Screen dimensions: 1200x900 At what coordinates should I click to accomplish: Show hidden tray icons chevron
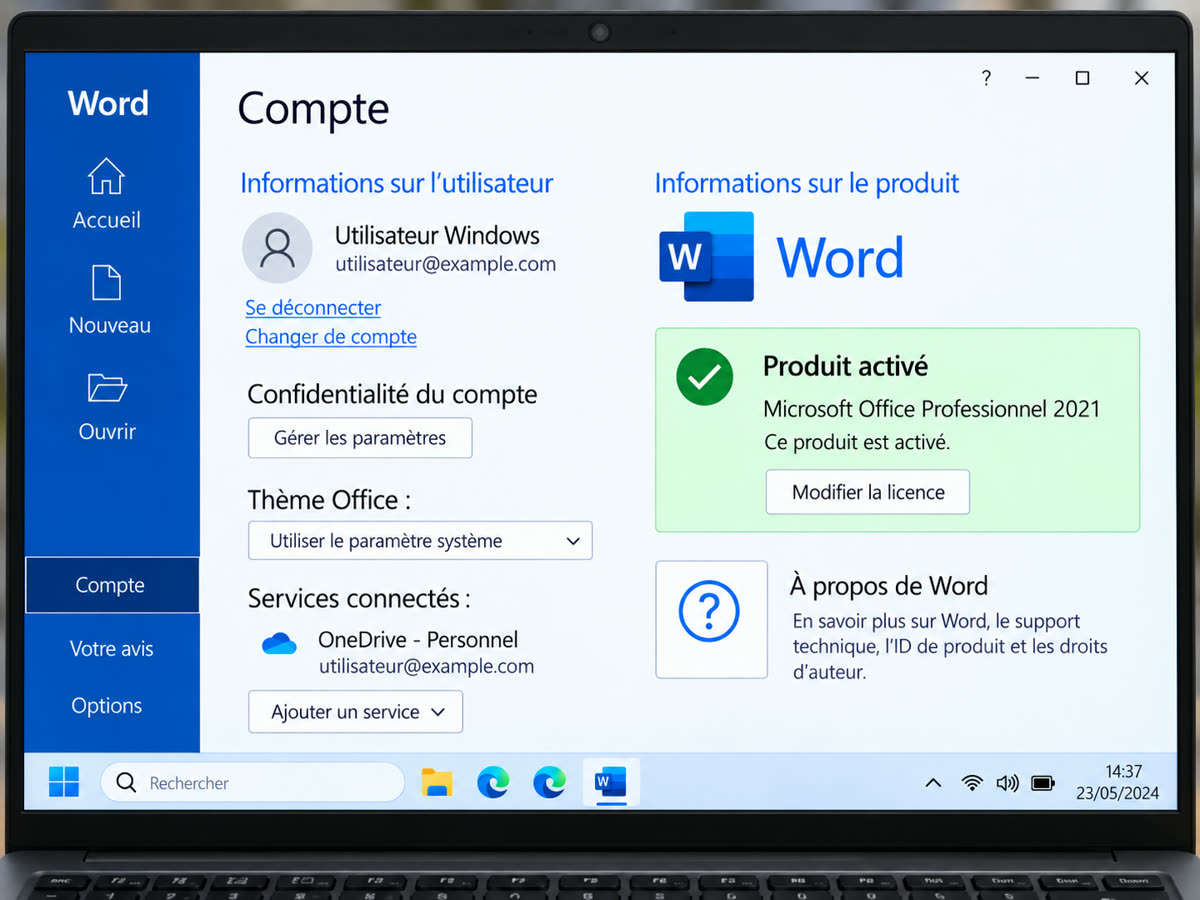point(933,783)
